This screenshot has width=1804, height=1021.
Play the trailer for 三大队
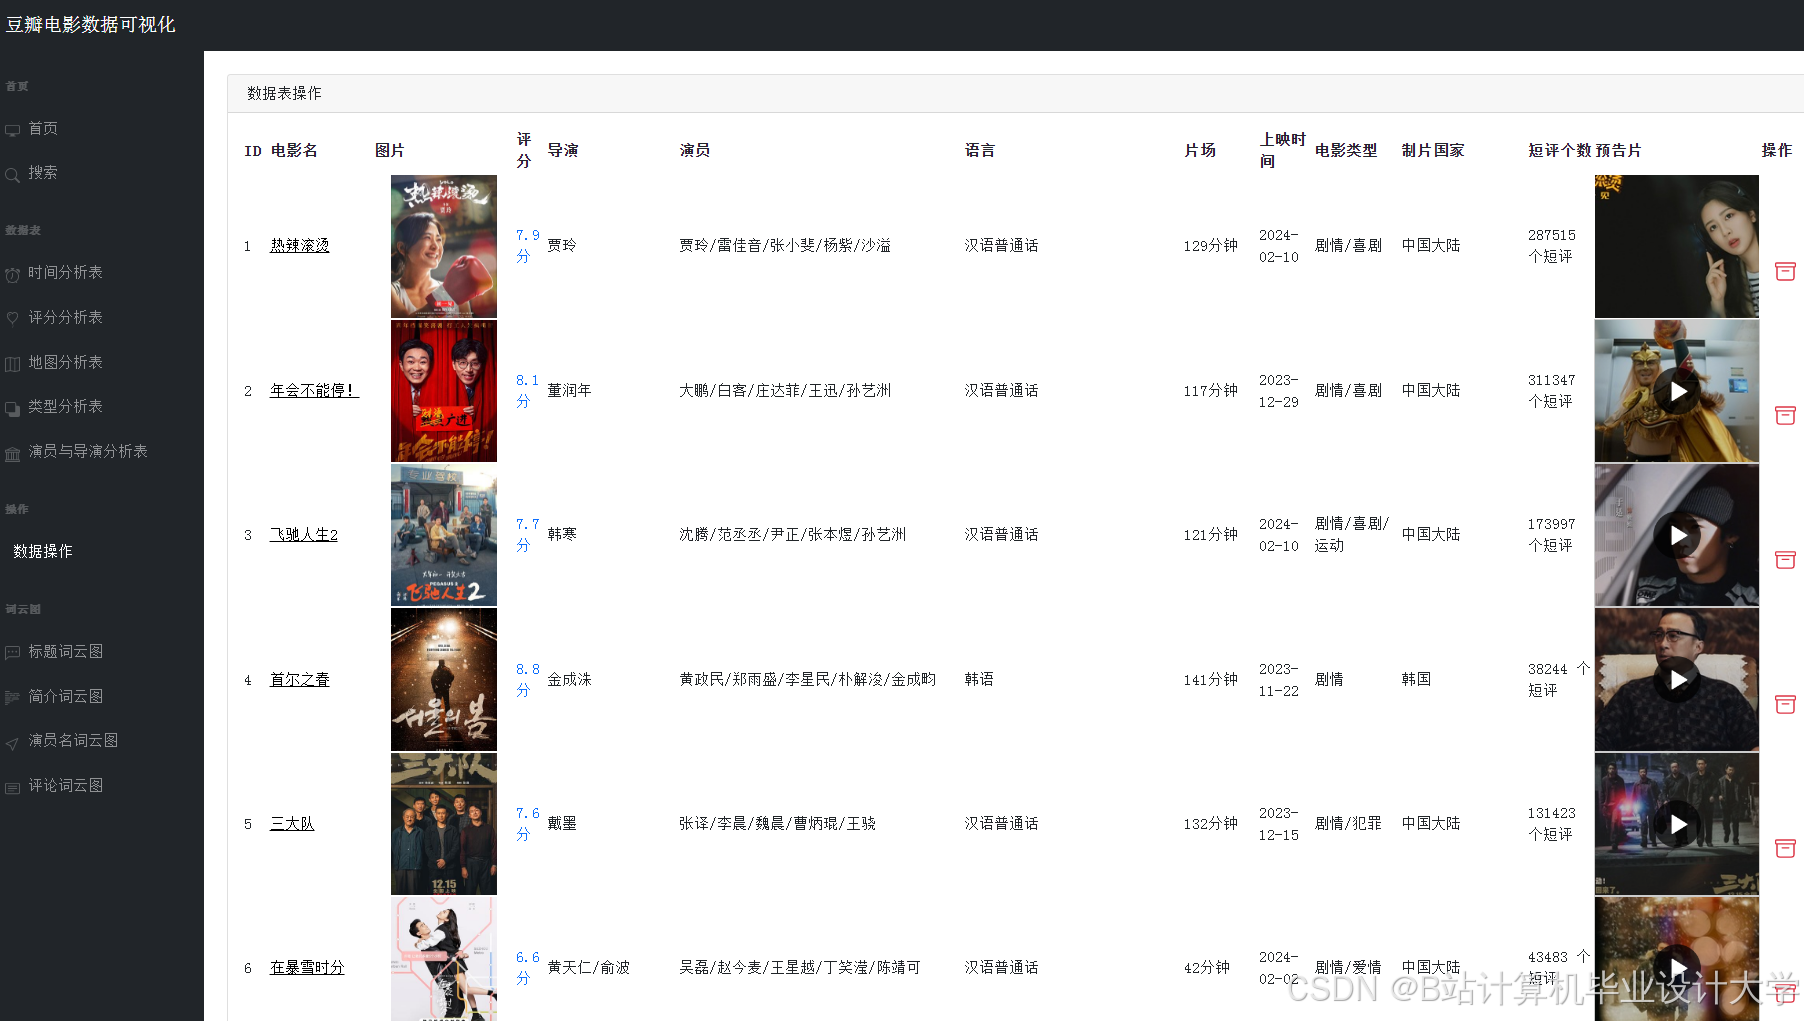[1677, 824]
